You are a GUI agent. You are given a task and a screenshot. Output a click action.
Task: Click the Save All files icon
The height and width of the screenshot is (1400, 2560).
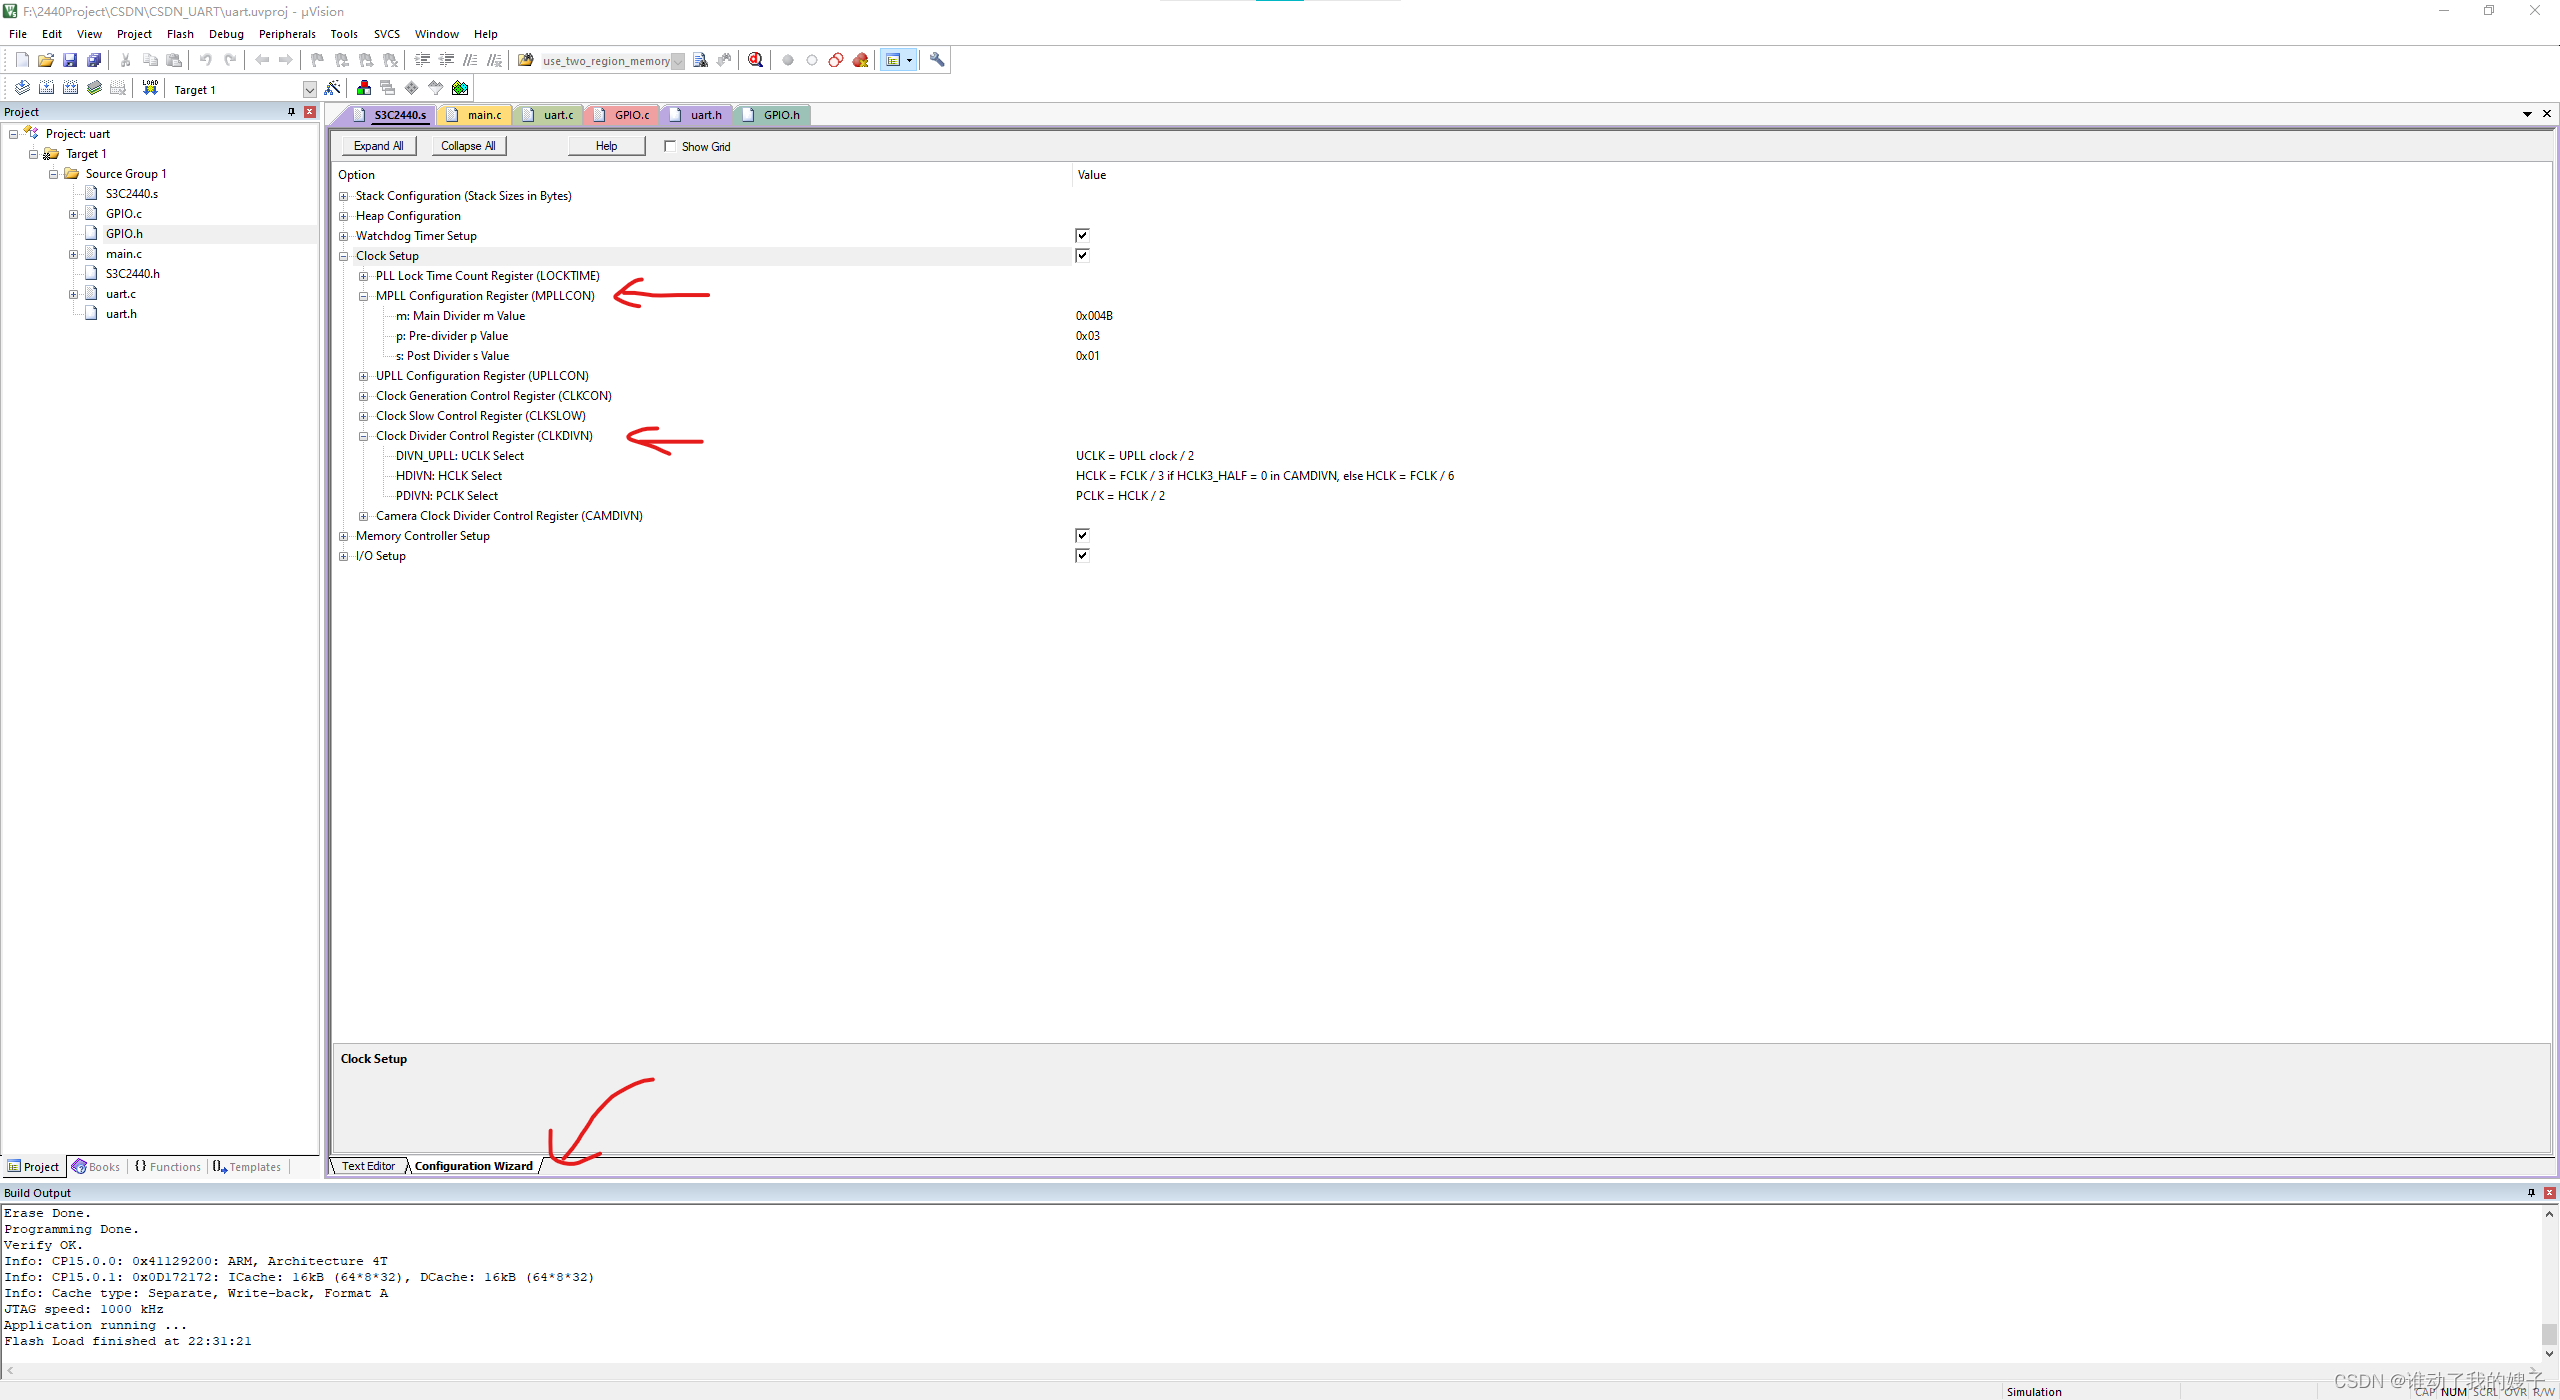(x=94, y=60)
